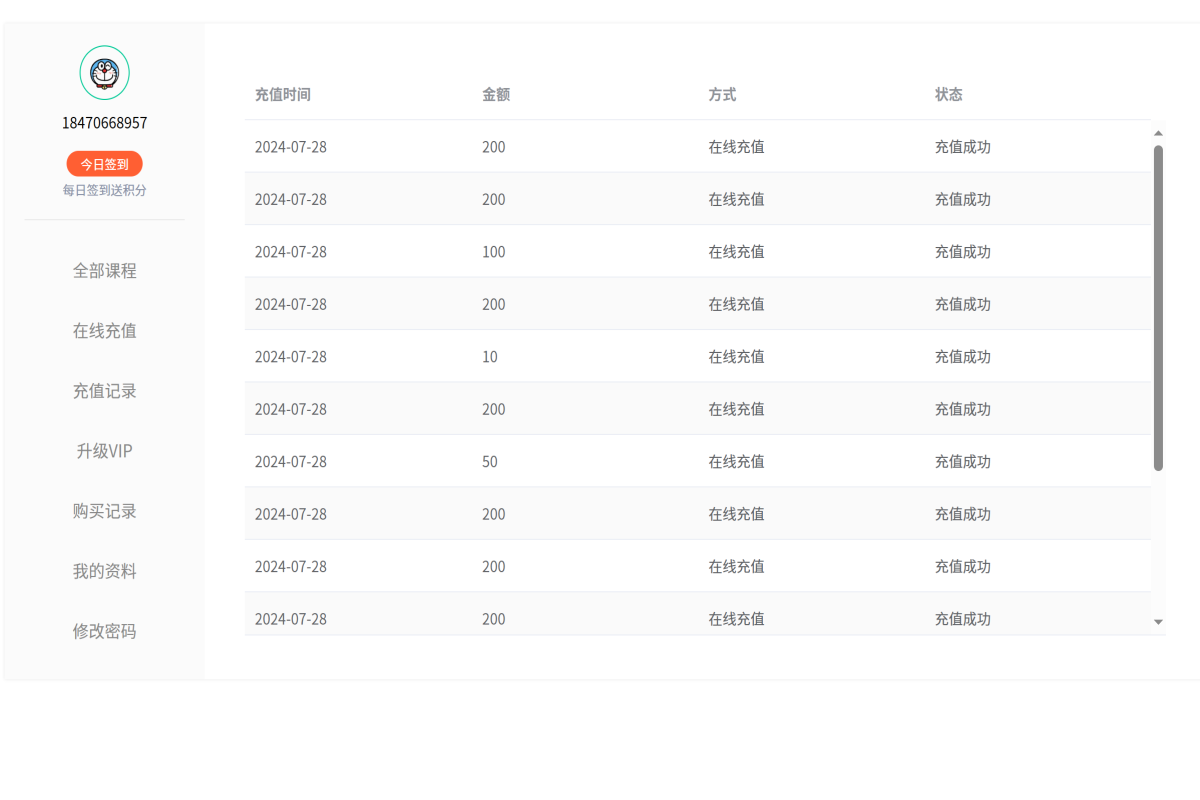Open 购买记录 in the sidebar
This screenshot has width=1200, height=800.
104,510
